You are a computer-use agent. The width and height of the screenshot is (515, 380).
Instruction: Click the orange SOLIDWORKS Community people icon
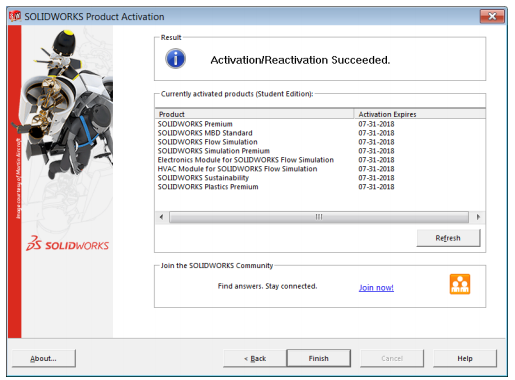(460, 284)
